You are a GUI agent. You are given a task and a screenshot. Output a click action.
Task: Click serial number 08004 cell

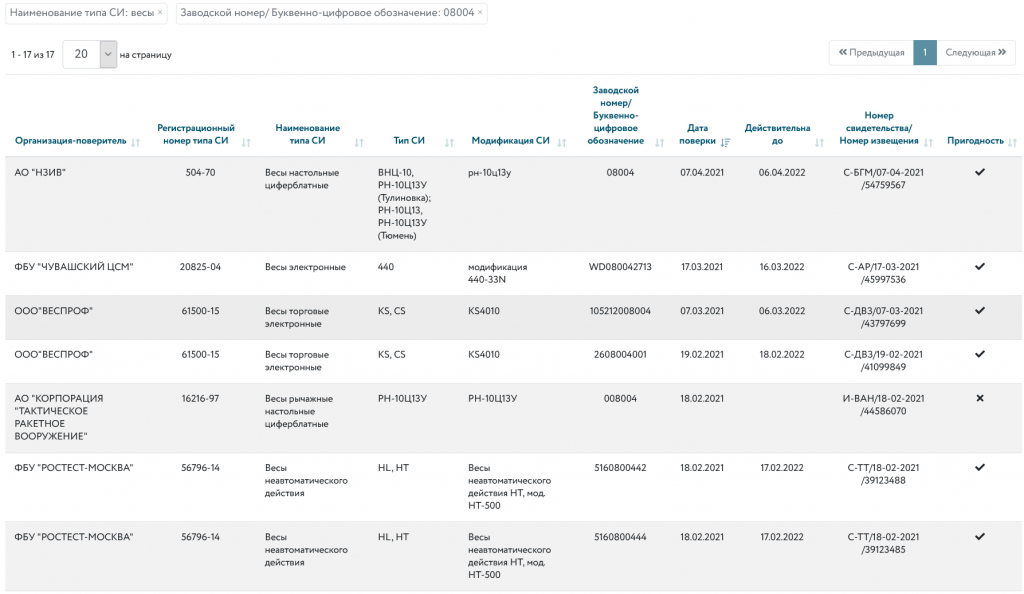[620, 173]
